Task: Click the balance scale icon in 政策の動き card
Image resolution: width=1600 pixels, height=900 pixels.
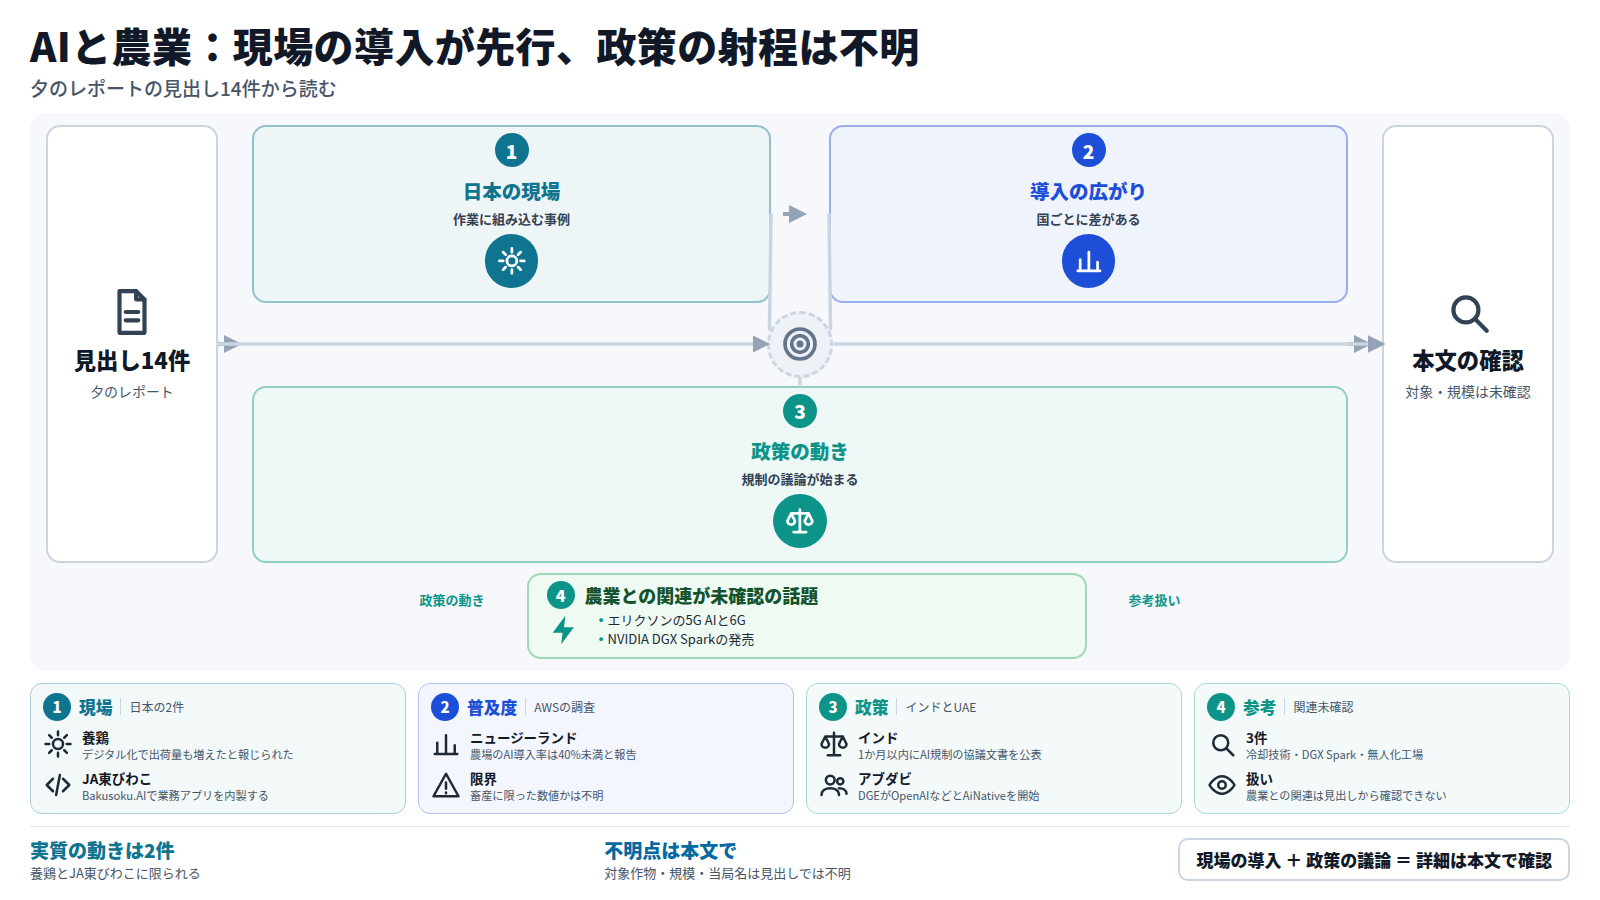Action: [799, 521]
